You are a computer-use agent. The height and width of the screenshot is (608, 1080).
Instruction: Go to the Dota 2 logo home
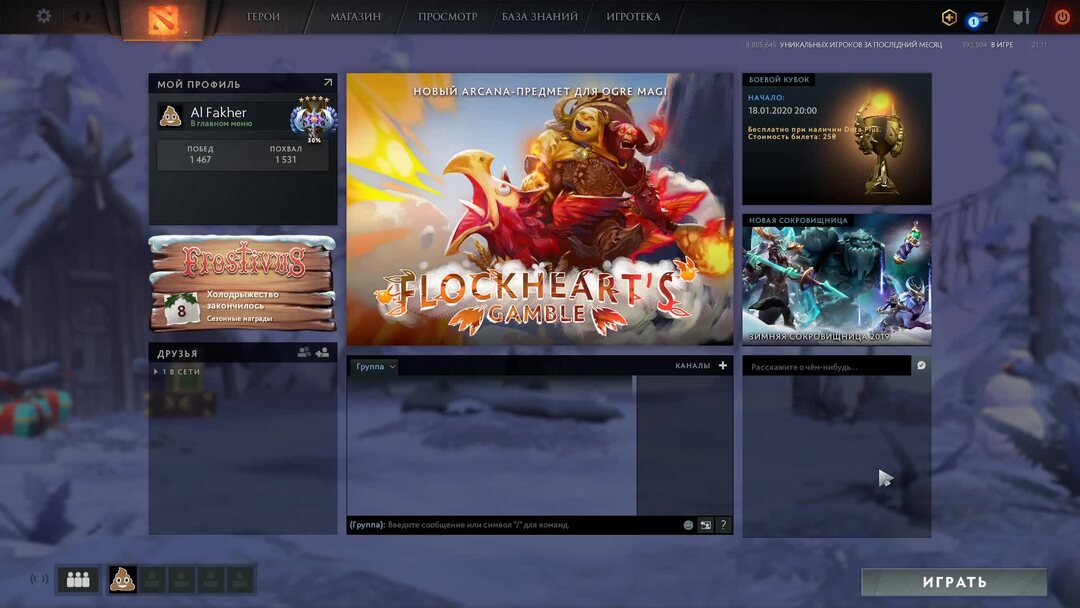click(x=163, y=19)
